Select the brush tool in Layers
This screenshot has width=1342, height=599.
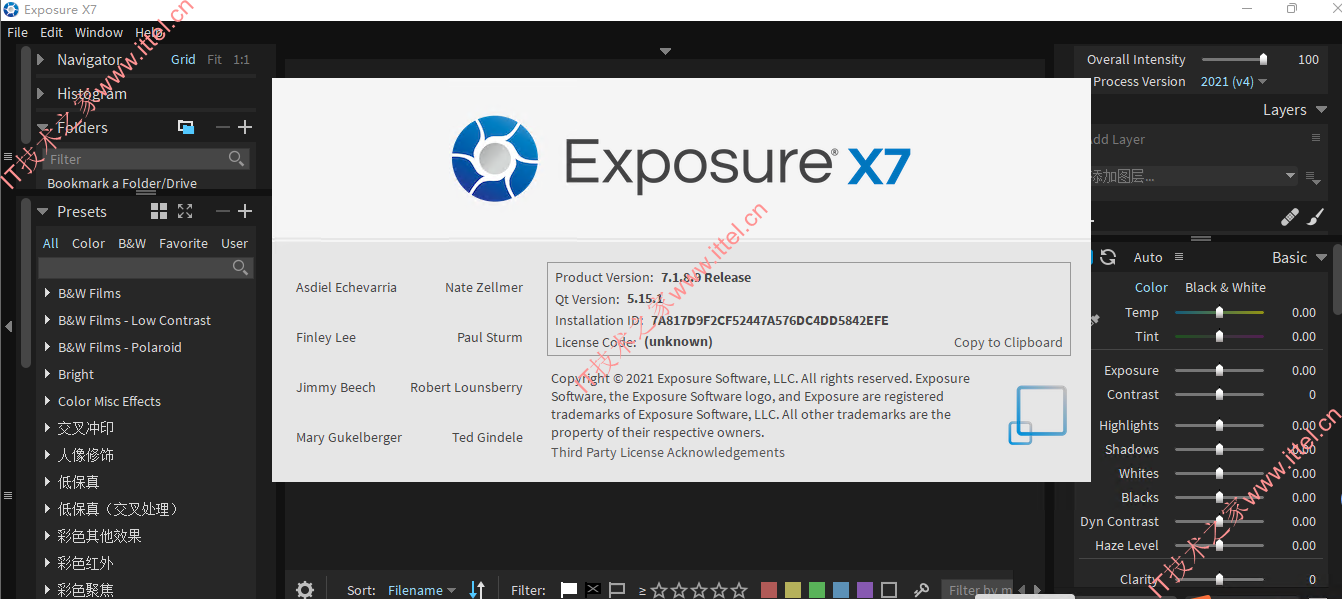point(1315,216)
